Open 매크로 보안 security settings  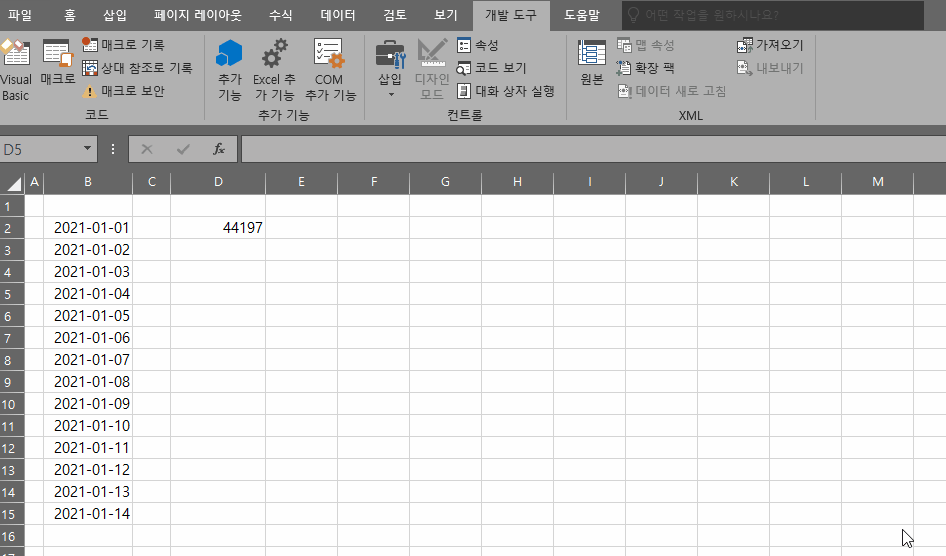pyautogui.click(x=123, y=91)
